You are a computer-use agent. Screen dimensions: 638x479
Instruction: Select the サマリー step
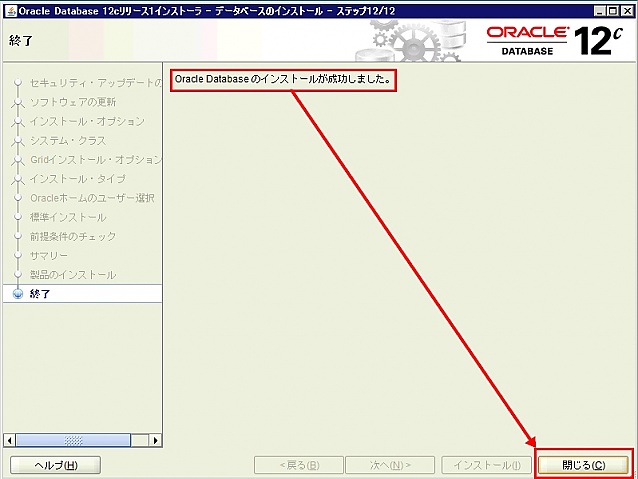pyautogui.click(x=49, y=256)
